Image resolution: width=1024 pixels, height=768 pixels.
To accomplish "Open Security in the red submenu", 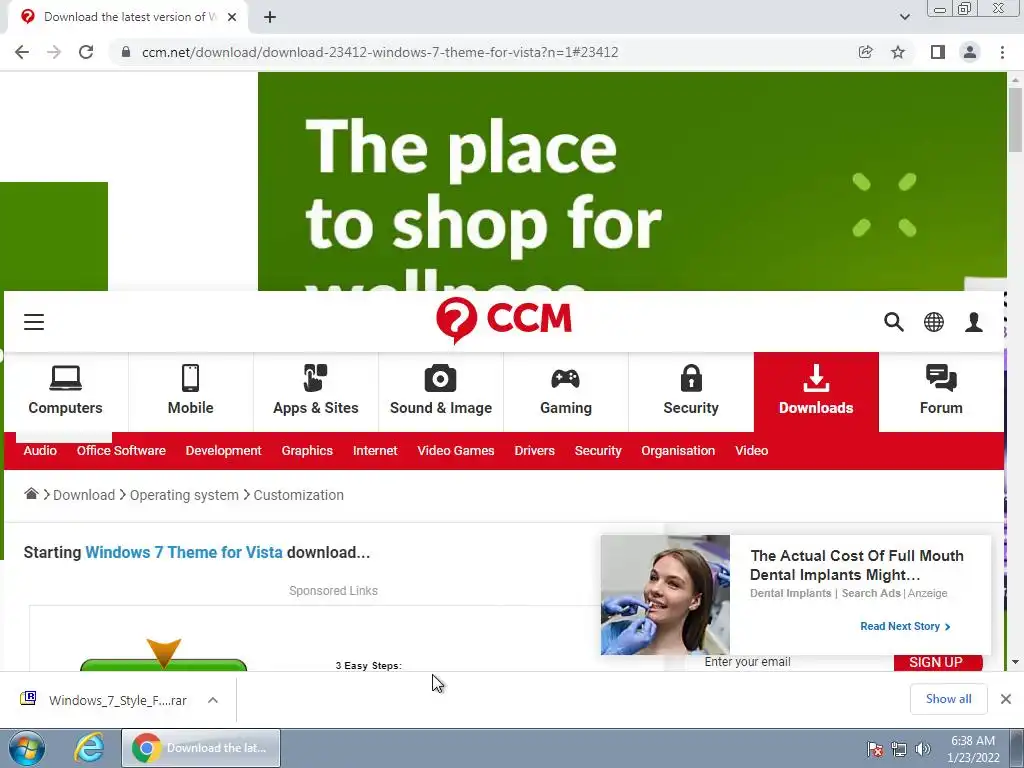I will pos(598,451).
